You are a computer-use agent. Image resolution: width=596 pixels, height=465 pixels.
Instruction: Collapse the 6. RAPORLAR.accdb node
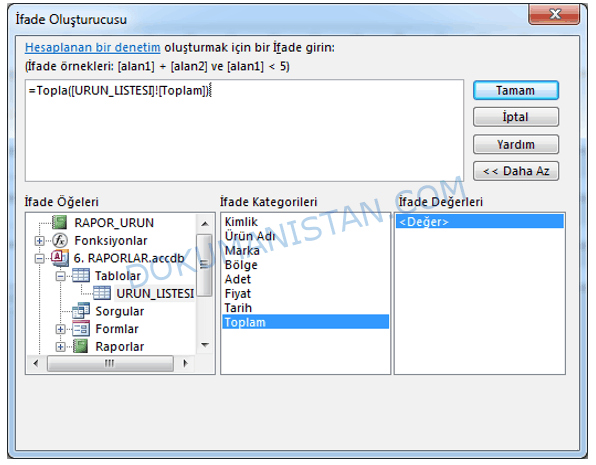pos(39,259)
